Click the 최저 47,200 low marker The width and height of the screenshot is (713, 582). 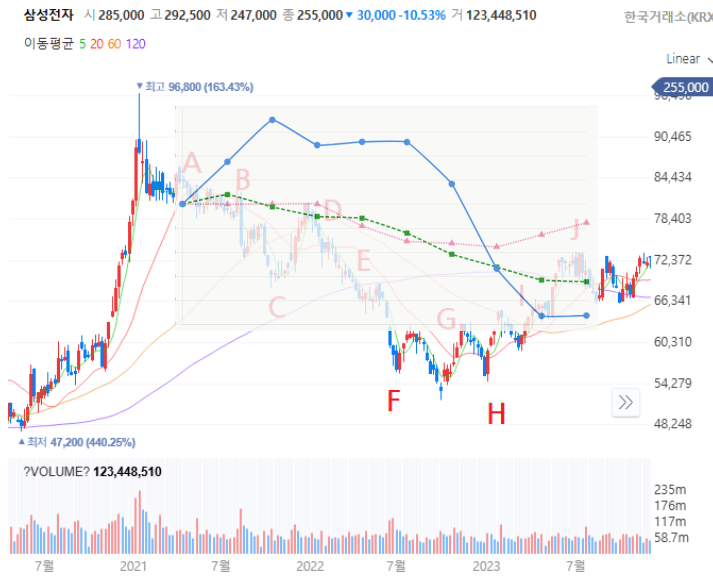(x=77, y=442)
